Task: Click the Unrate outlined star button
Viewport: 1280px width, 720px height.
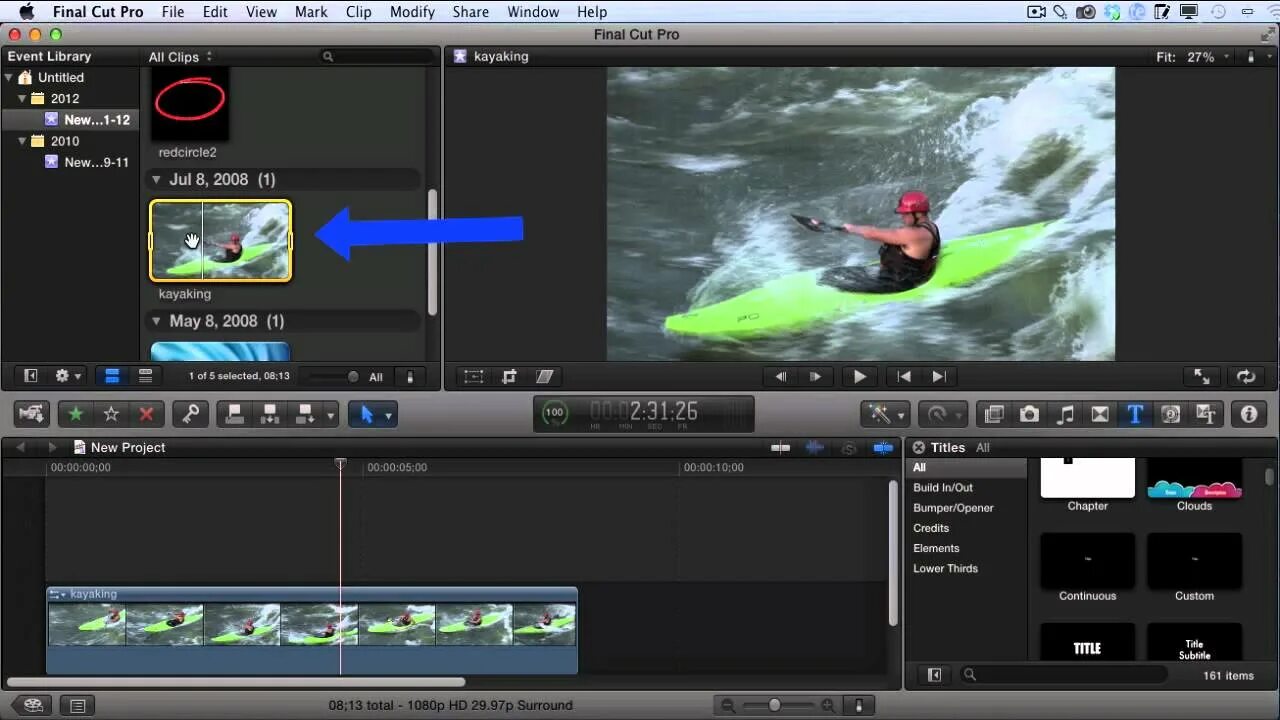Action: click(x=111, y=414)
